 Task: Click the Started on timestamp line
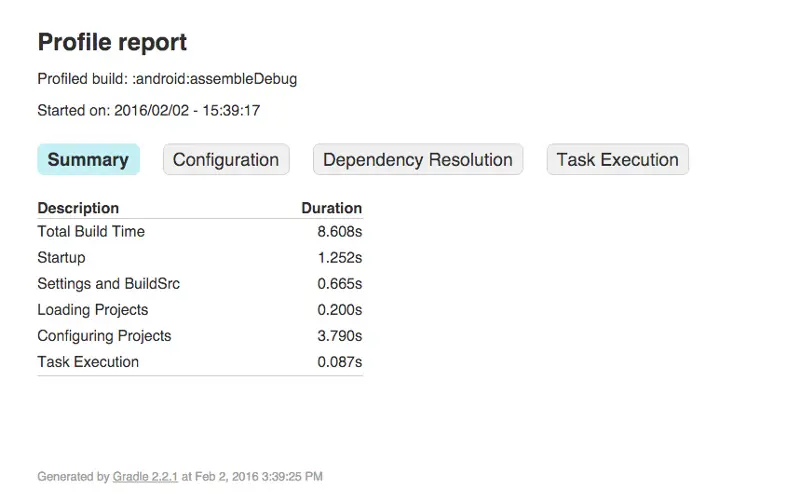148,110
